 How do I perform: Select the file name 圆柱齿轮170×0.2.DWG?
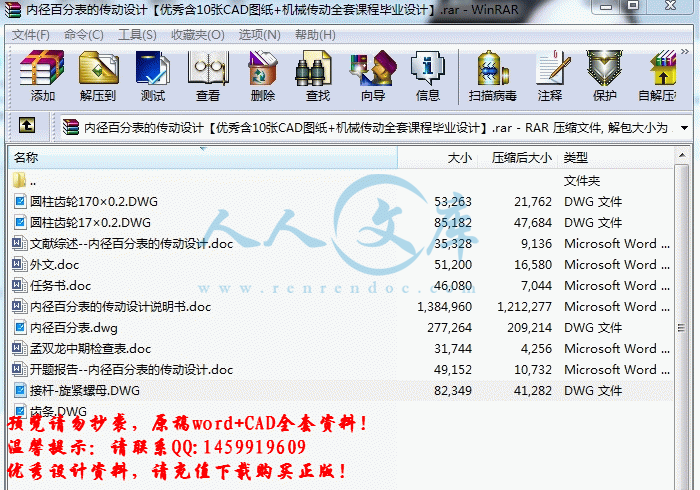click(94, 202)
